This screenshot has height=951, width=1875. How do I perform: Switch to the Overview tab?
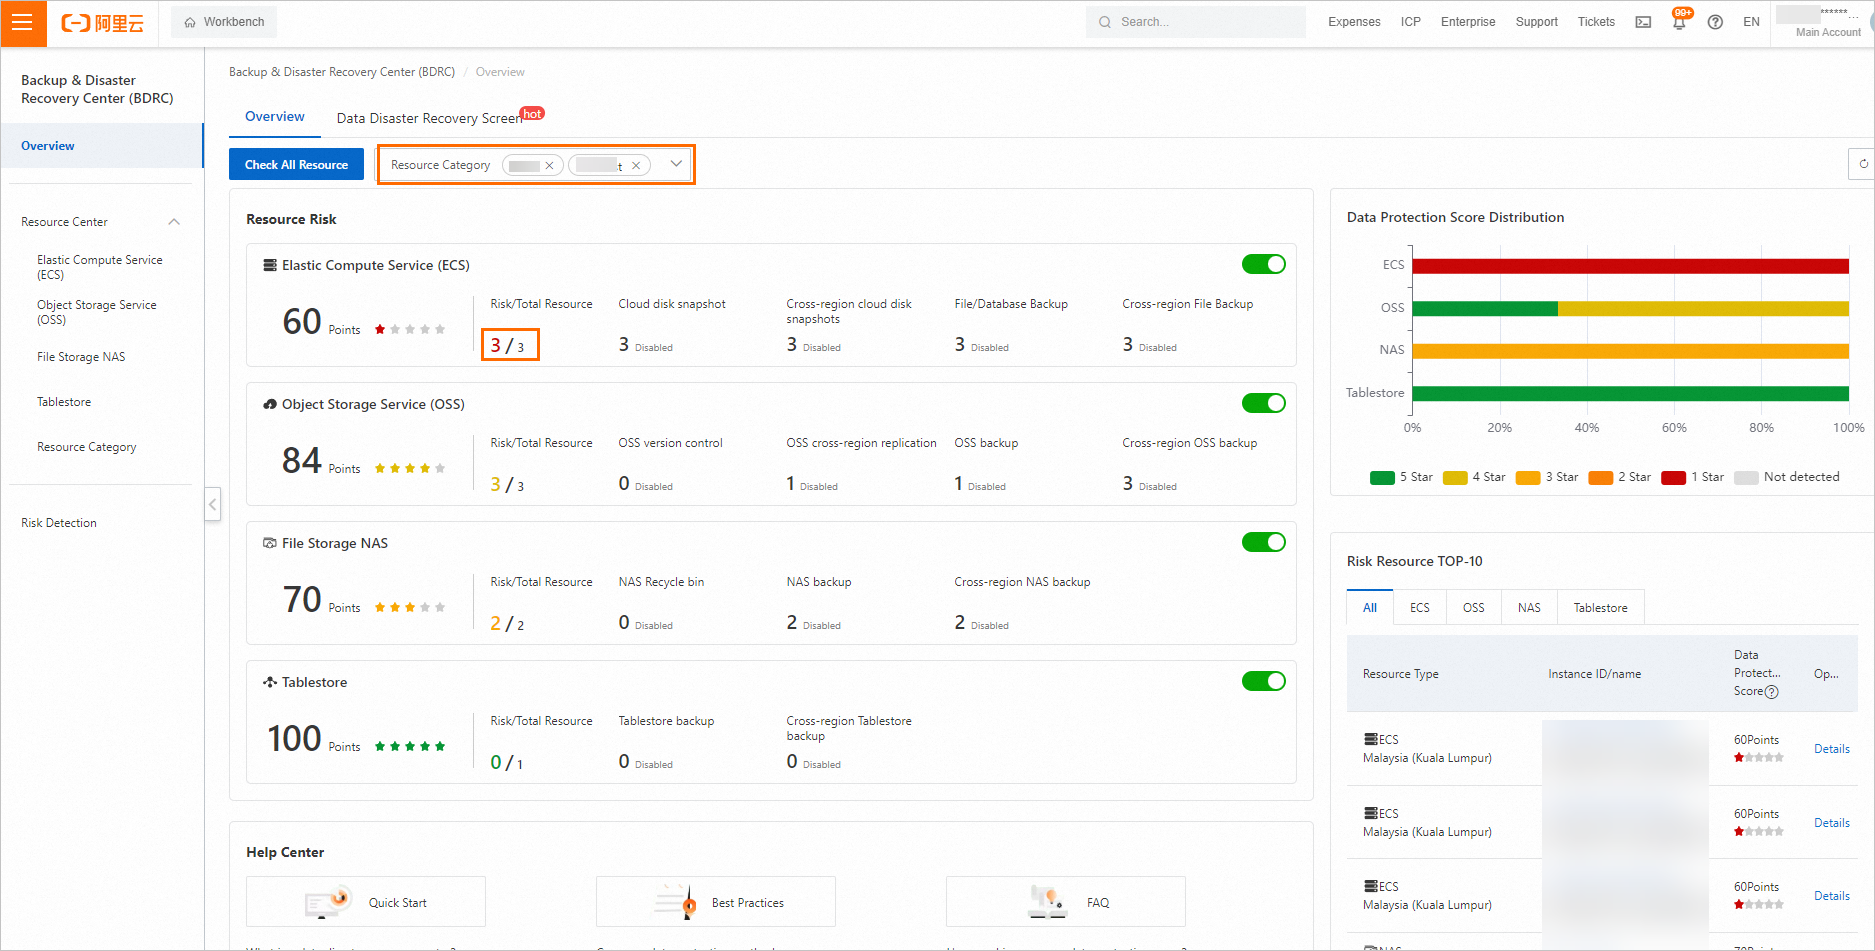[275, 117]
